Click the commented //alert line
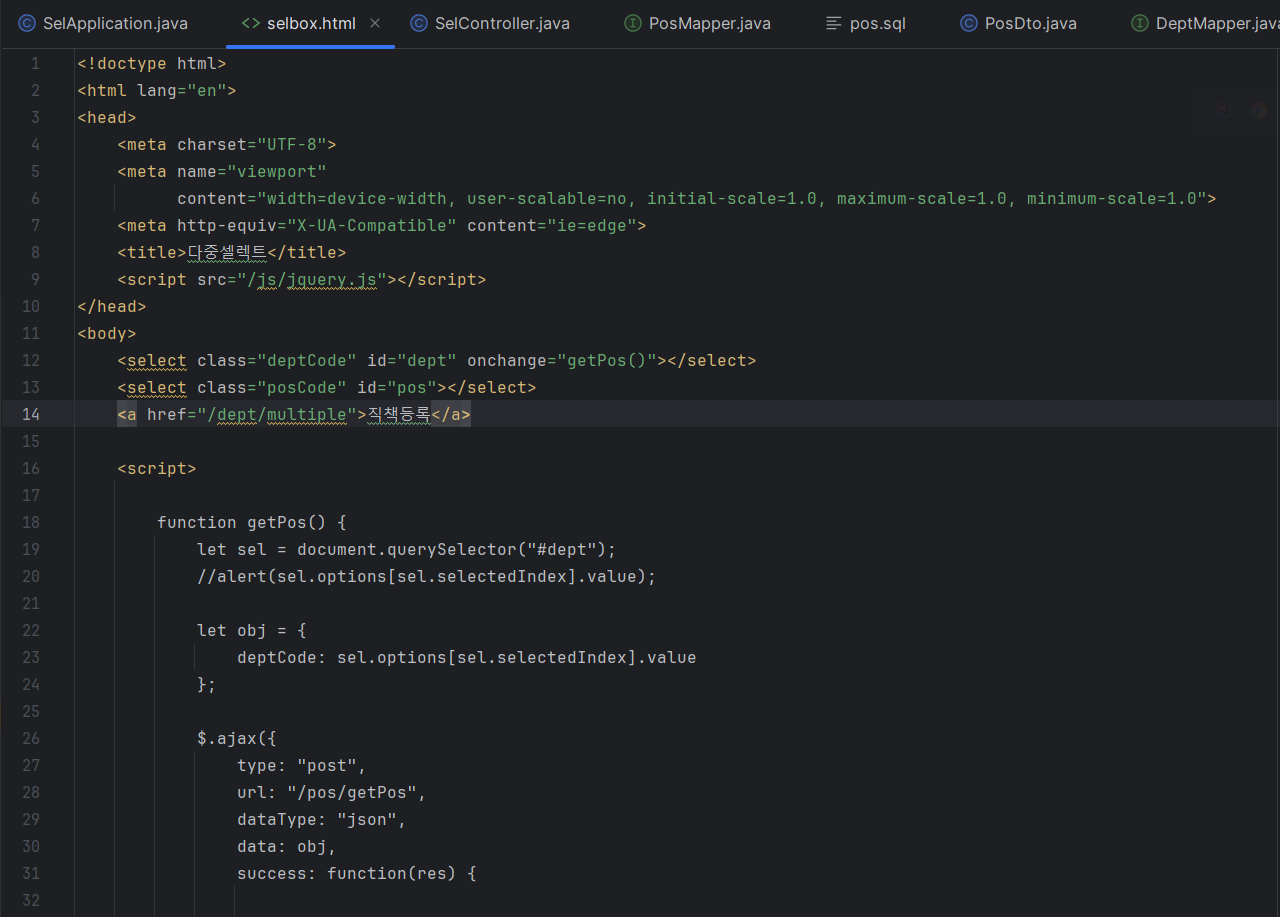The height and width of the screenshot is (917, 1280). (x=427, y=576)
